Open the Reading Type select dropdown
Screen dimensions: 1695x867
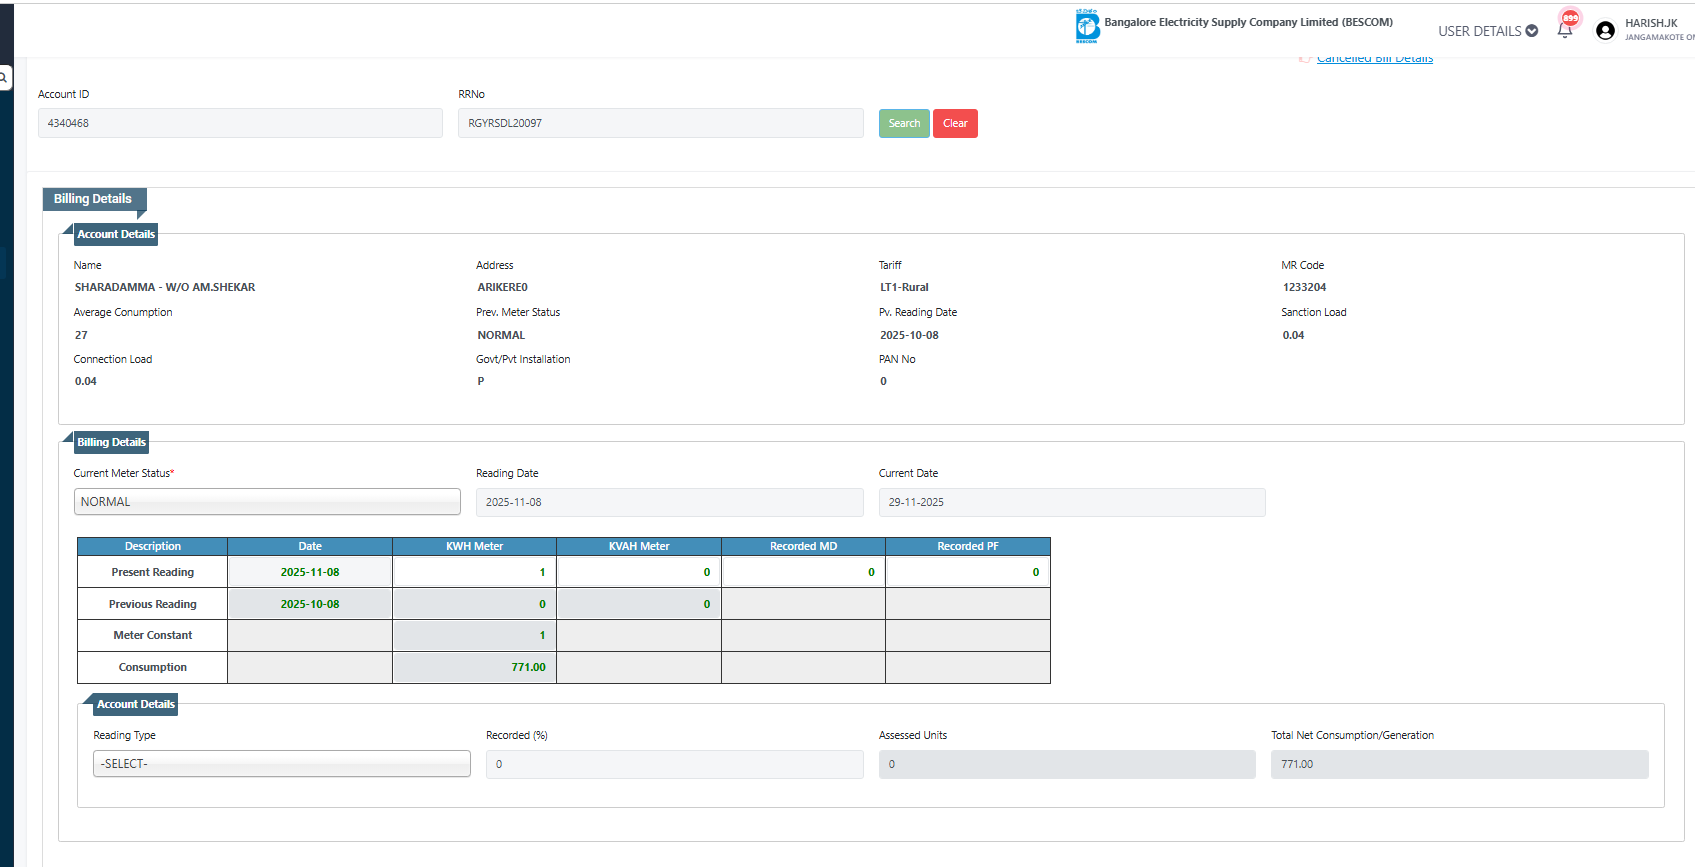[x=281, y=764]
